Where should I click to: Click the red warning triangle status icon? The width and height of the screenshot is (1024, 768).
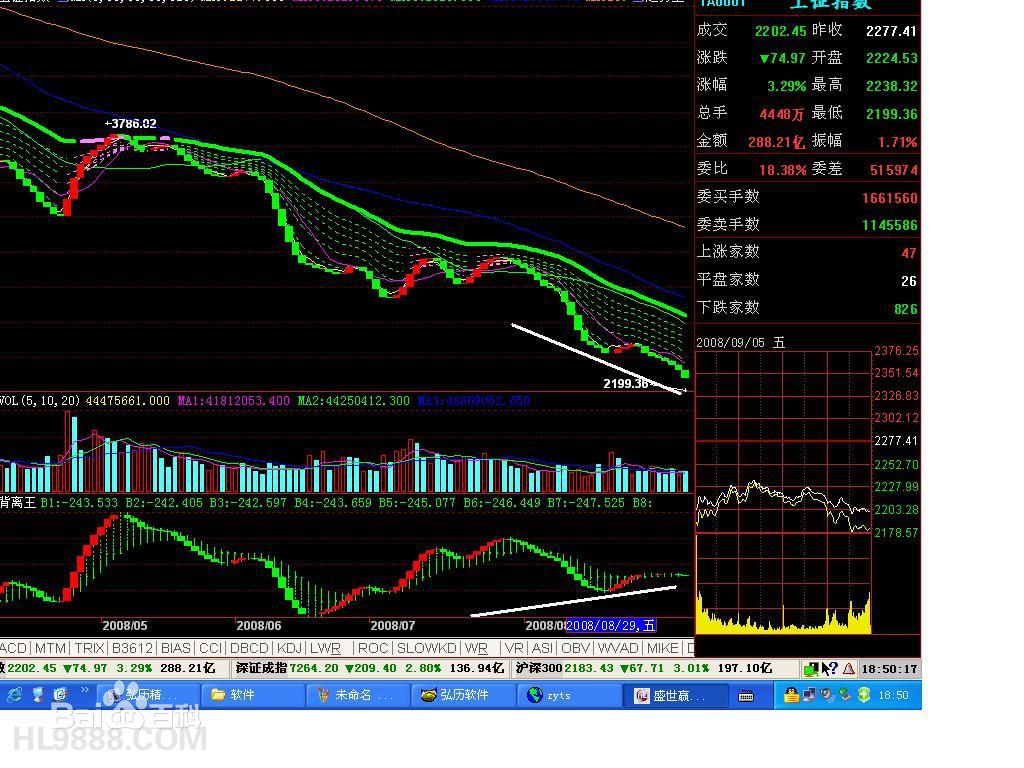(x=848, y=669)
